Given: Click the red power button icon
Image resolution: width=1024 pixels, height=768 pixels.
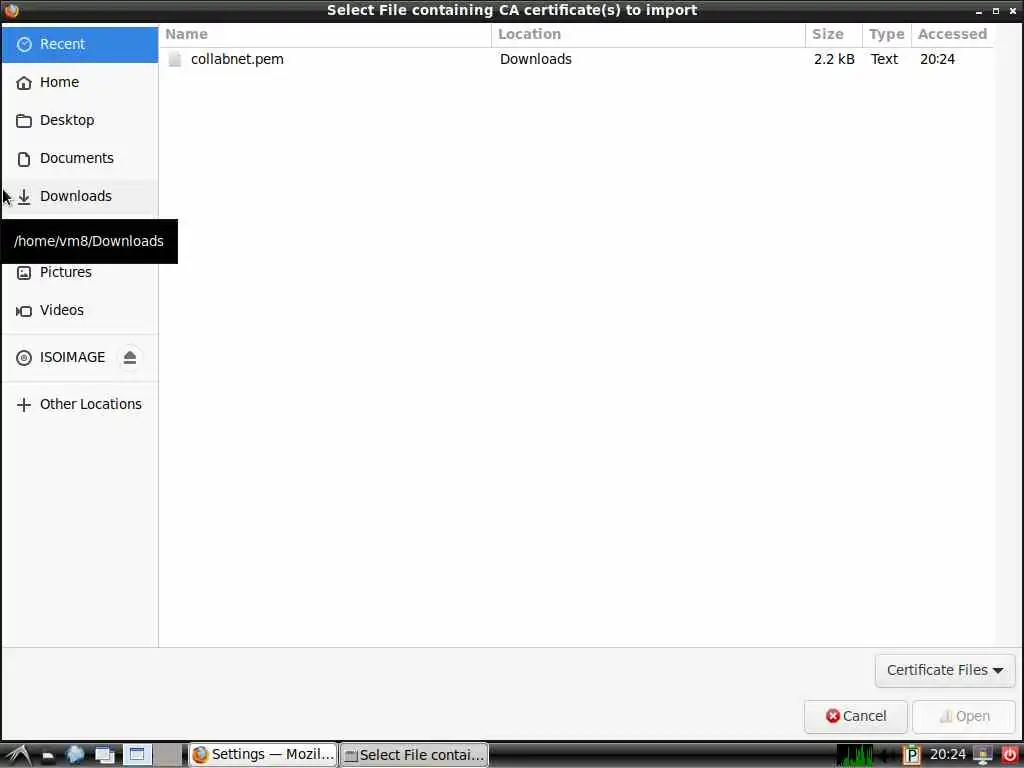Looking at the screenshot, I should [x=1009, y=755].
